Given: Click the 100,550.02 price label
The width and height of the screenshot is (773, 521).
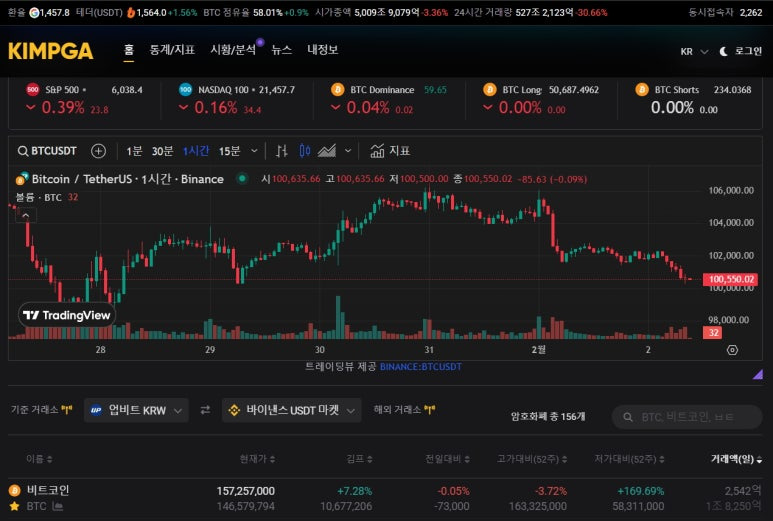Looking at the screenshot, I should pyautogui.click(x=731, y=279).
